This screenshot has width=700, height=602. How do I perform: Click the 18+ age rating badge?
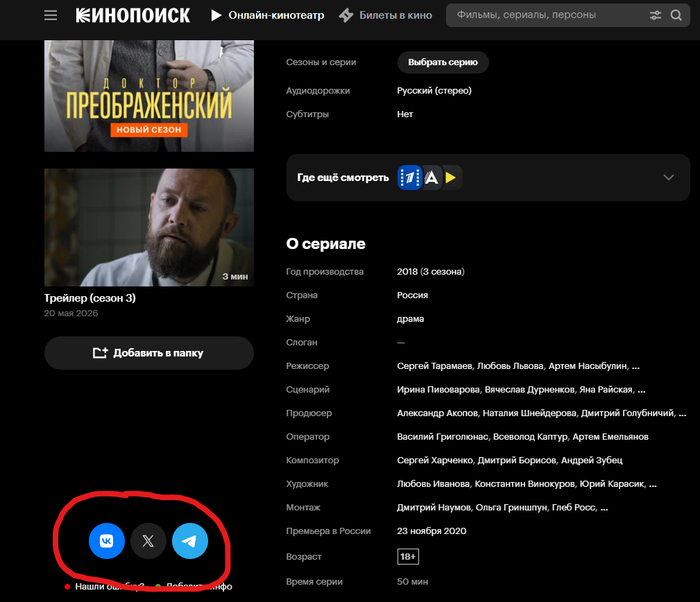coord(408,556)
